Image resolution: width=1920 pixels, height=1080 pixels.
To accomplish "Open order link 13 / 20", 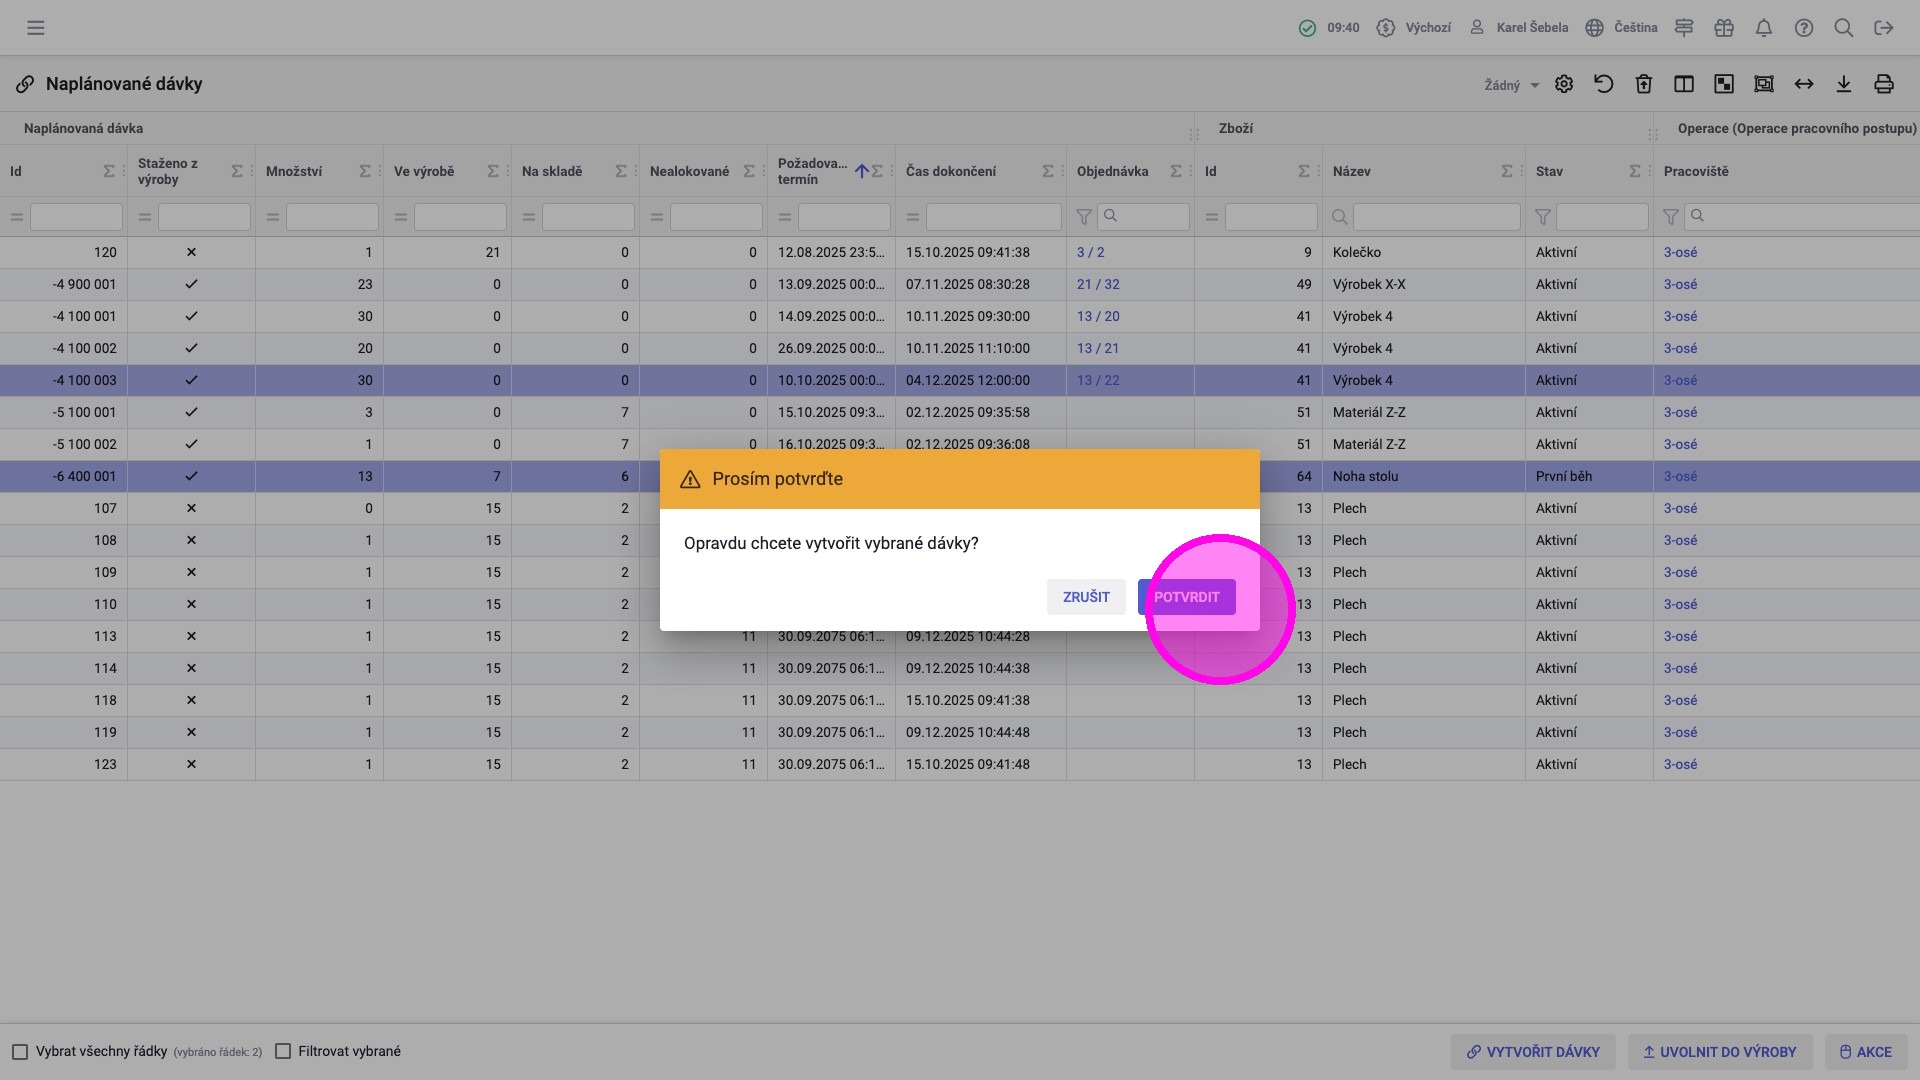I will pyautogui.click(x=1098, y=316).
